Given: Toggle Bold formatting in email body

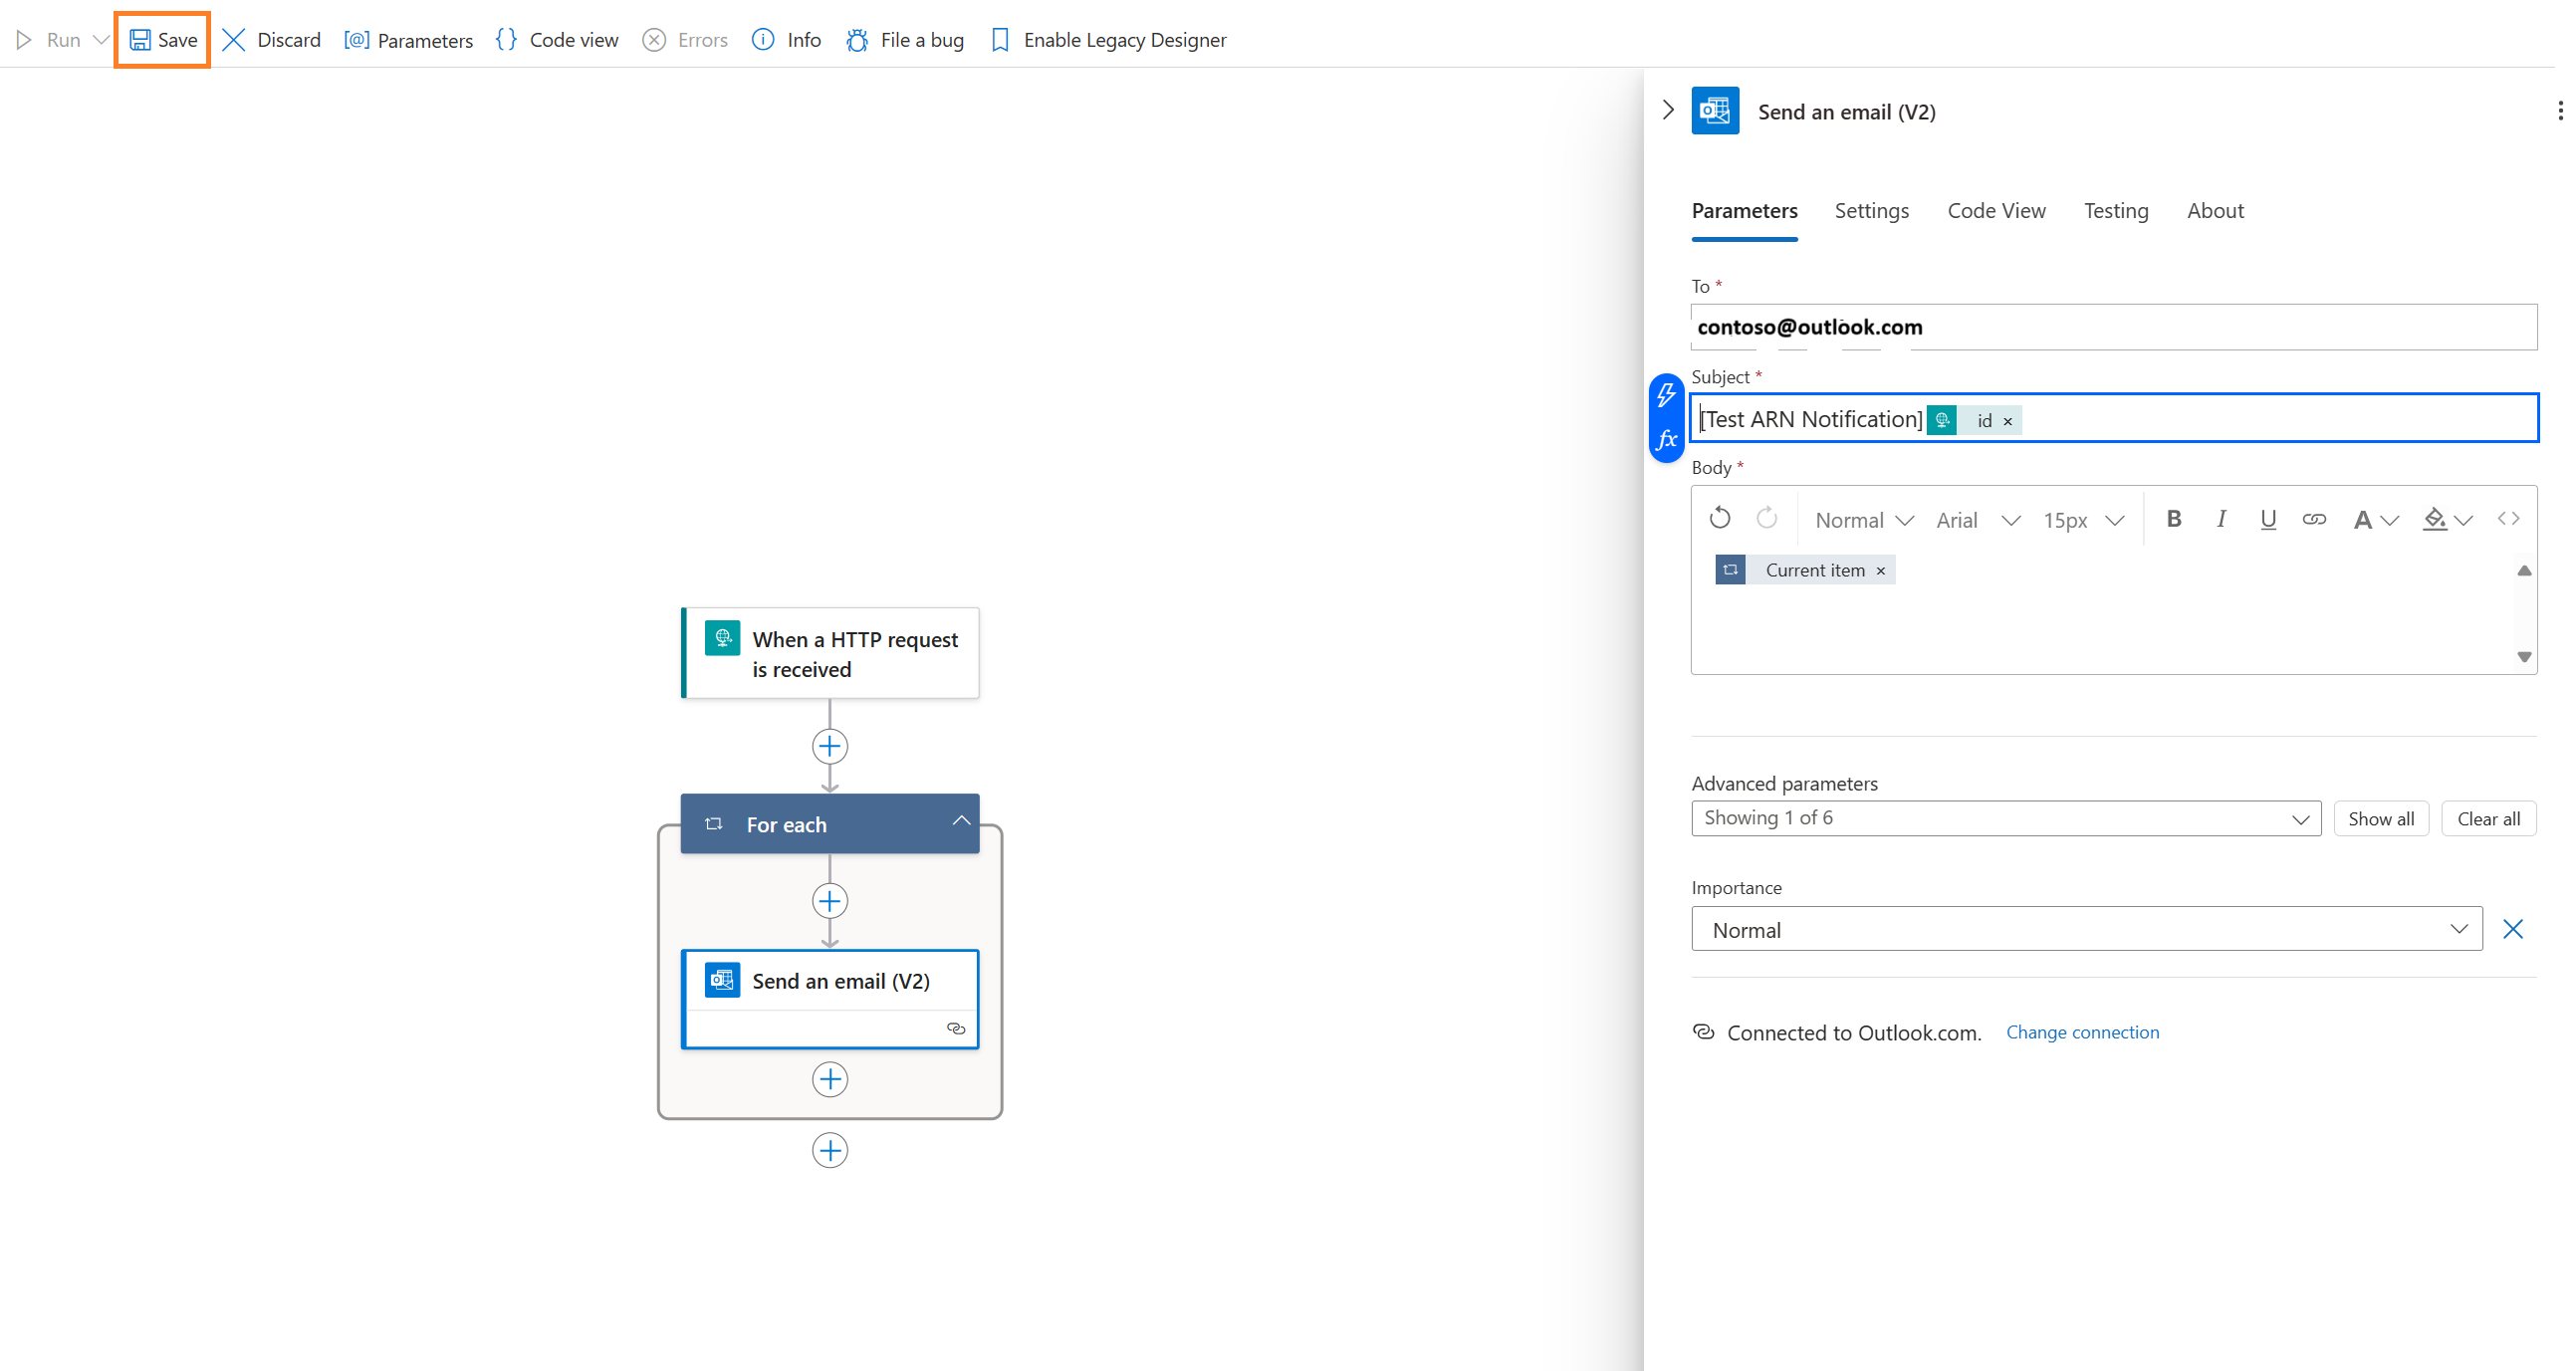Looking at the screenshot, I should pos(2174,518).
